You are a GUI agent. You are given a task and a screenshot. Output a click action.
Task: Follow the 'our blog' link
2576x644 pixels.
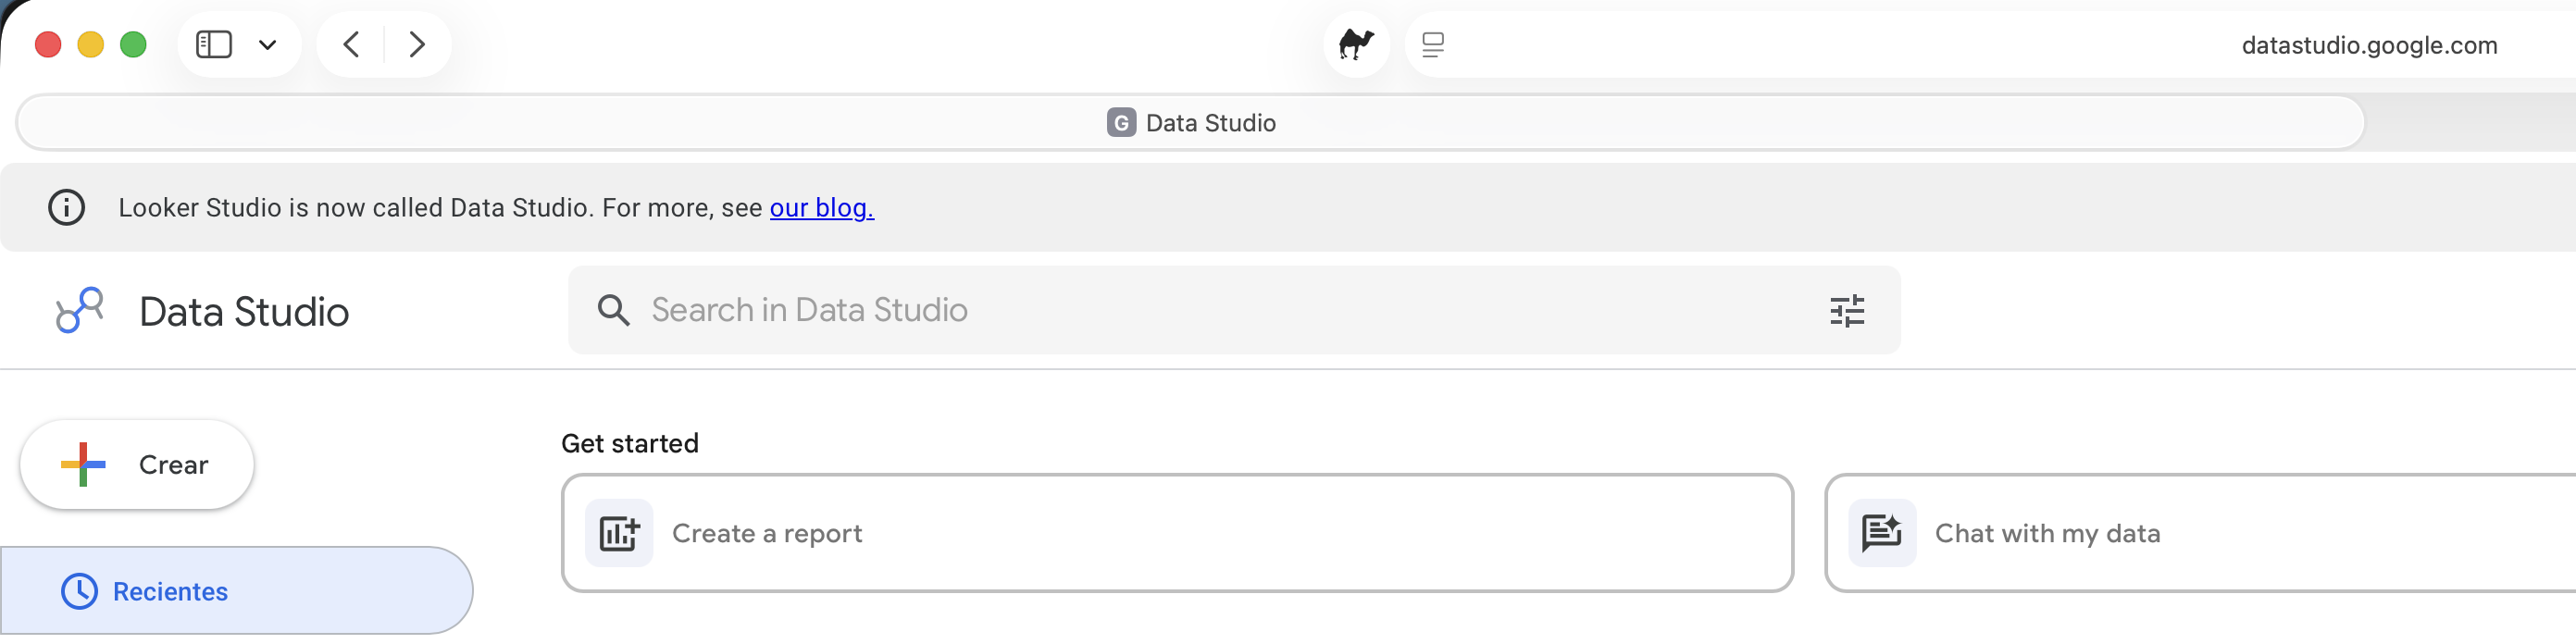[x=821, y=208]
